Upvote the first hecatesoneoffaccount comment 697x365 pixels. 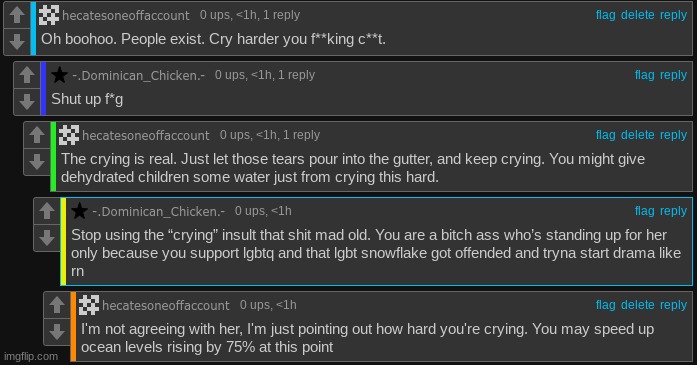coord(17,15)
